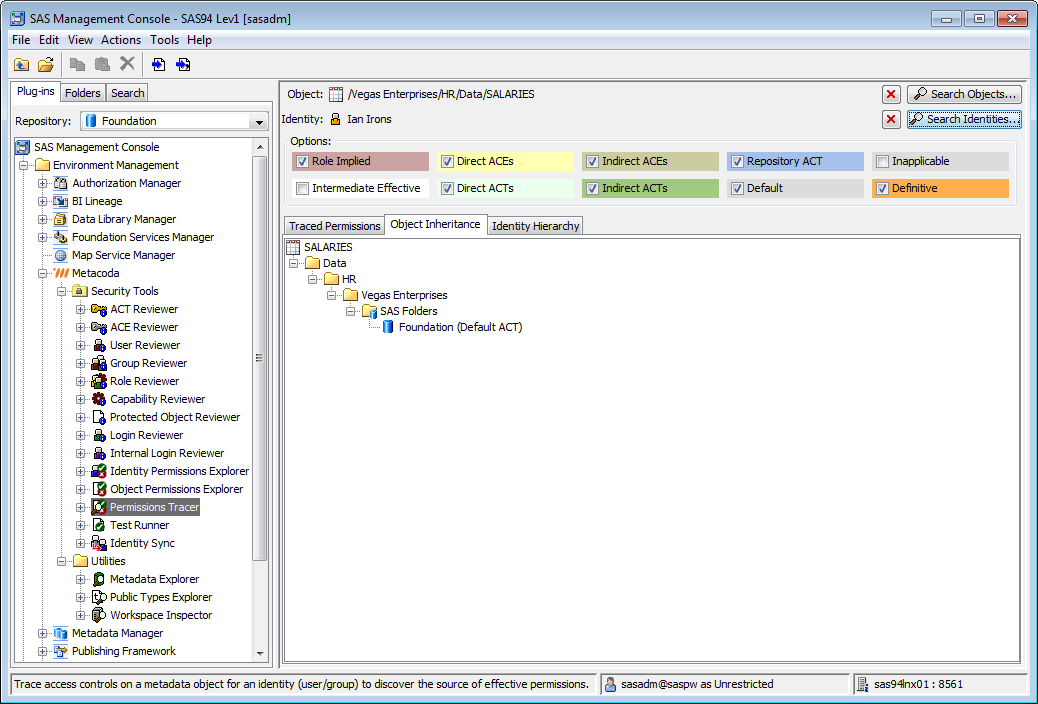1038x704 pixels.
Task: Select SAS Folders in the inheritance tree
Action: 408,311
